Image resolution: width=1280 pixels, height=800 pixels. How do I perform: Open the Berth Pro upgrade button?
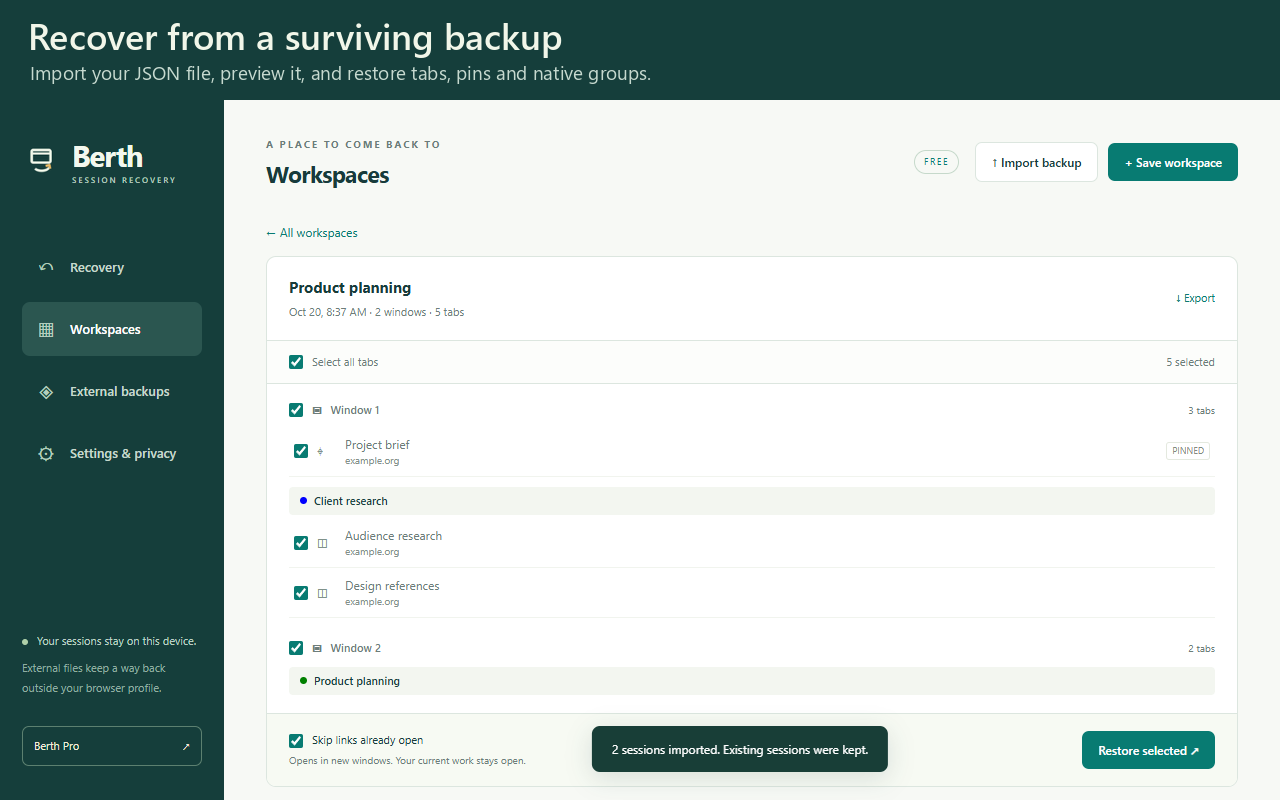click(112, 746)
